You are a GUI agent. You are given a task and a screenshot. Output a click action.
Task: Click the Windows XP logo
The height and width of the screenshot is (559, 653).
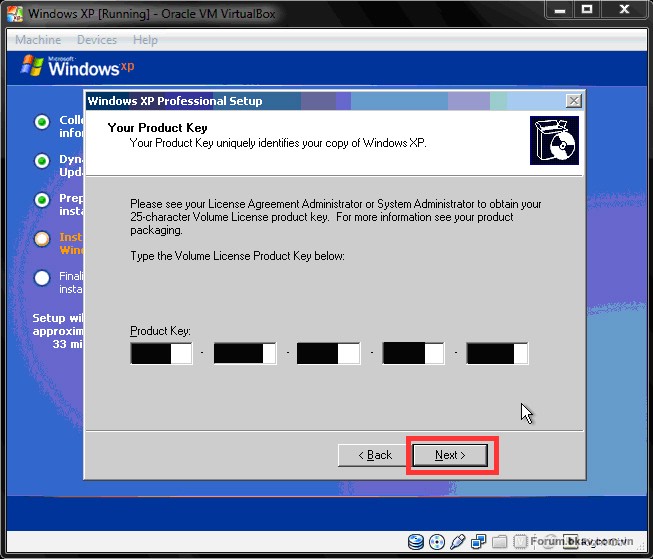(78, 67)
